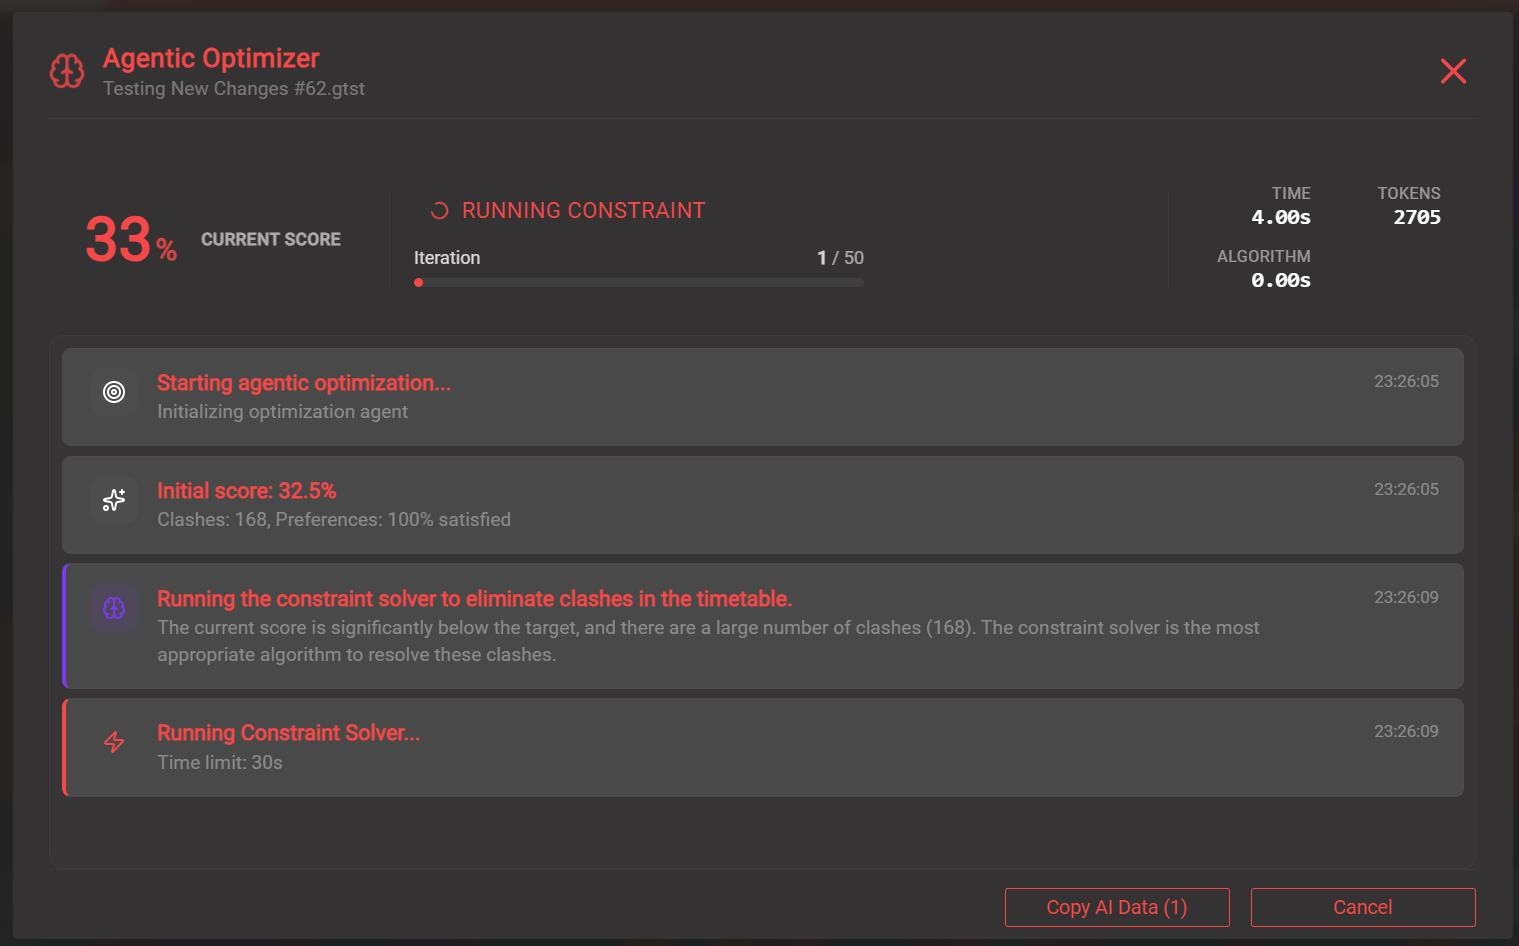Image resolution: width=1519 pixels, height=946 pixels.
Task: Select the 'Initial score: 32.5%' log title
Action: click(246, 491)
